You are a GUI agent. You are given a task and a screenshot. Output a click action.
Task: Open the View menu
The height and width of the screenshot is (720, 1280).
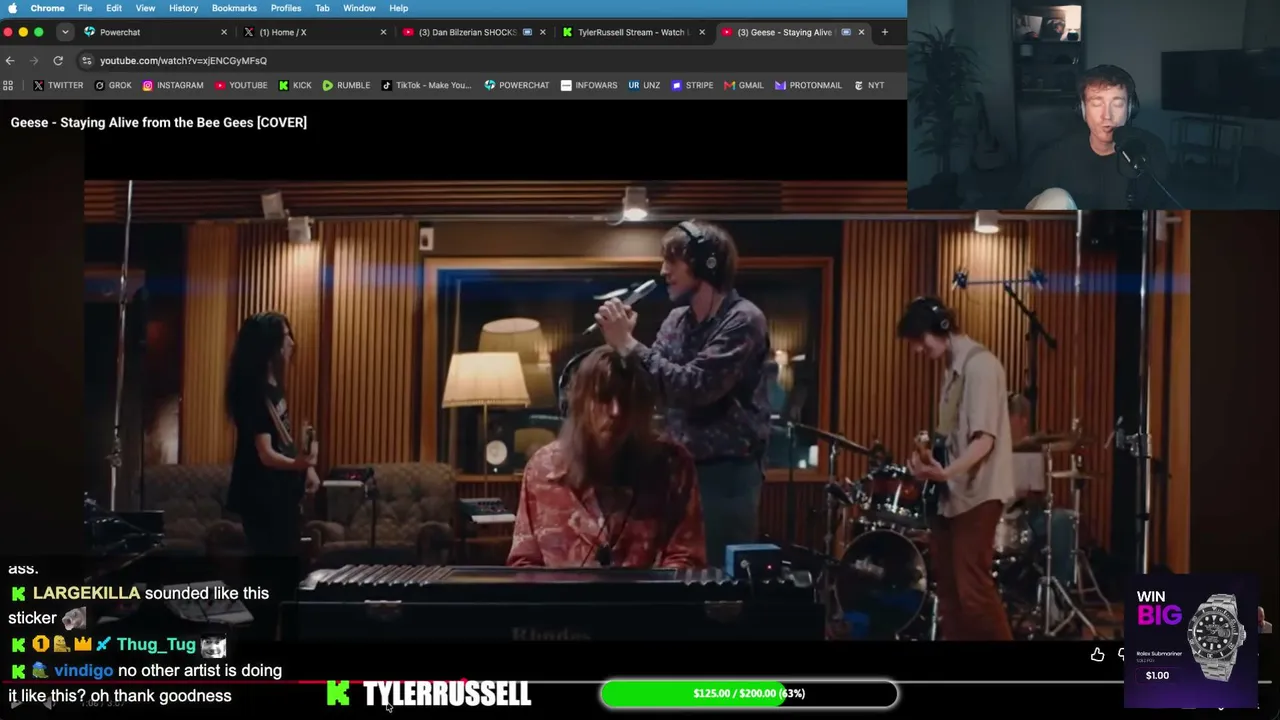[x=145, y=8]
